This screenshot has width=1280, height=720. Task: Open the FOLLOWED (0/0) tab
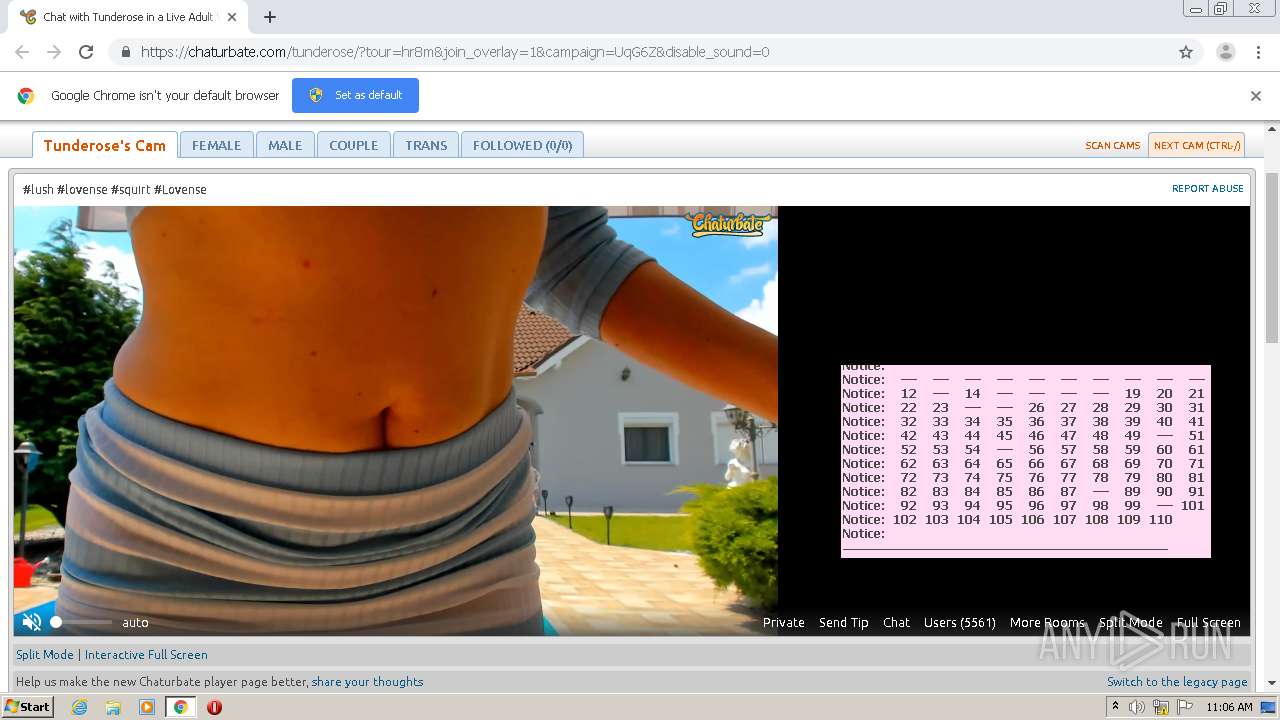pos(522,145)
